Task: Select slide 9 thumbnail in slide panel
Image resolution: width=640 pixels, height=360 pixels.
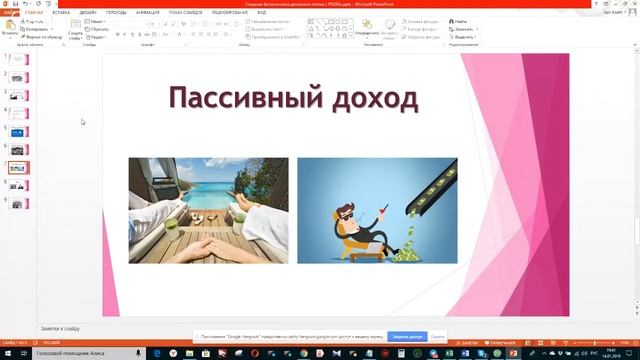Action: pyautogui.click(x=18, y=203)
